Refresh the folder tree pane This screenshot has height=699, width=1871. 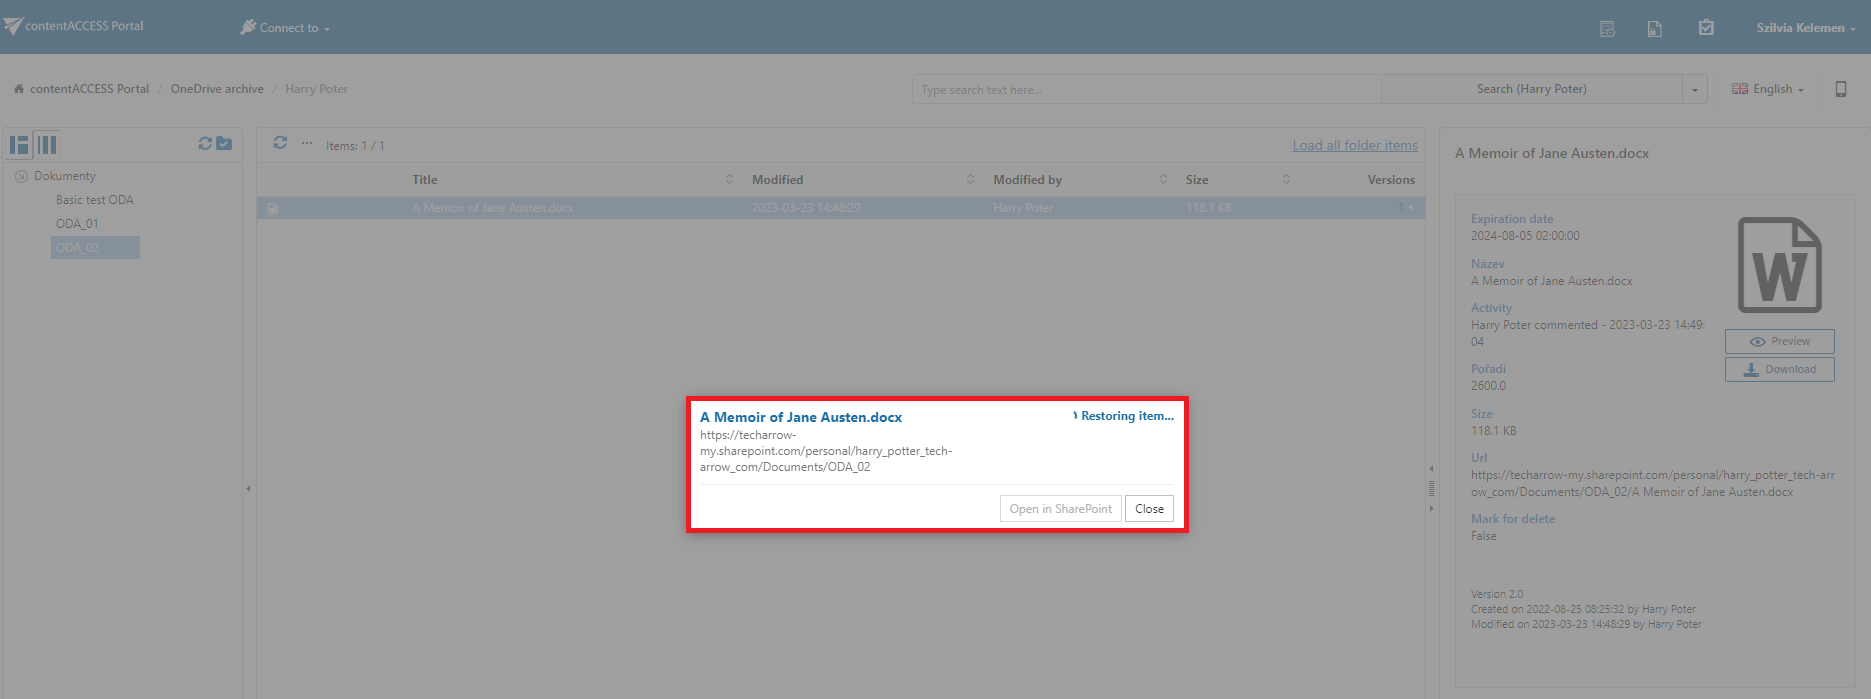pos(205,144)
